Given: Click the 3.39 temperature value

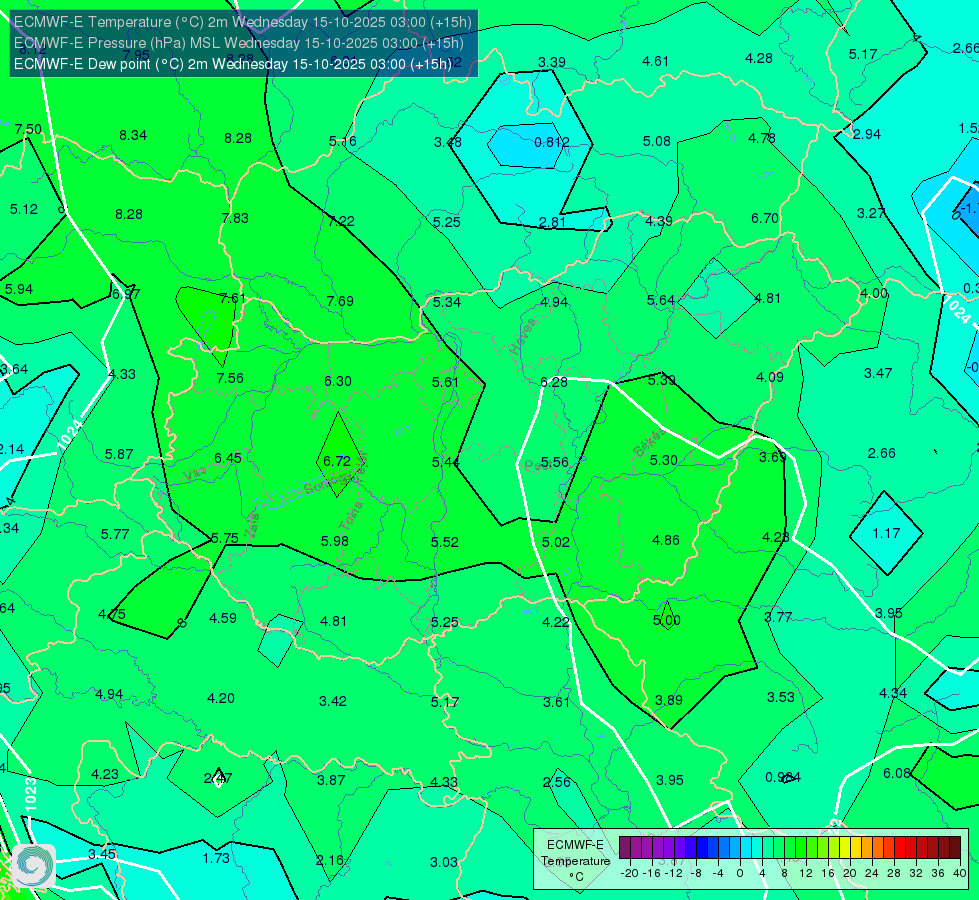Looking at the screenshot, I should (552, 62).
